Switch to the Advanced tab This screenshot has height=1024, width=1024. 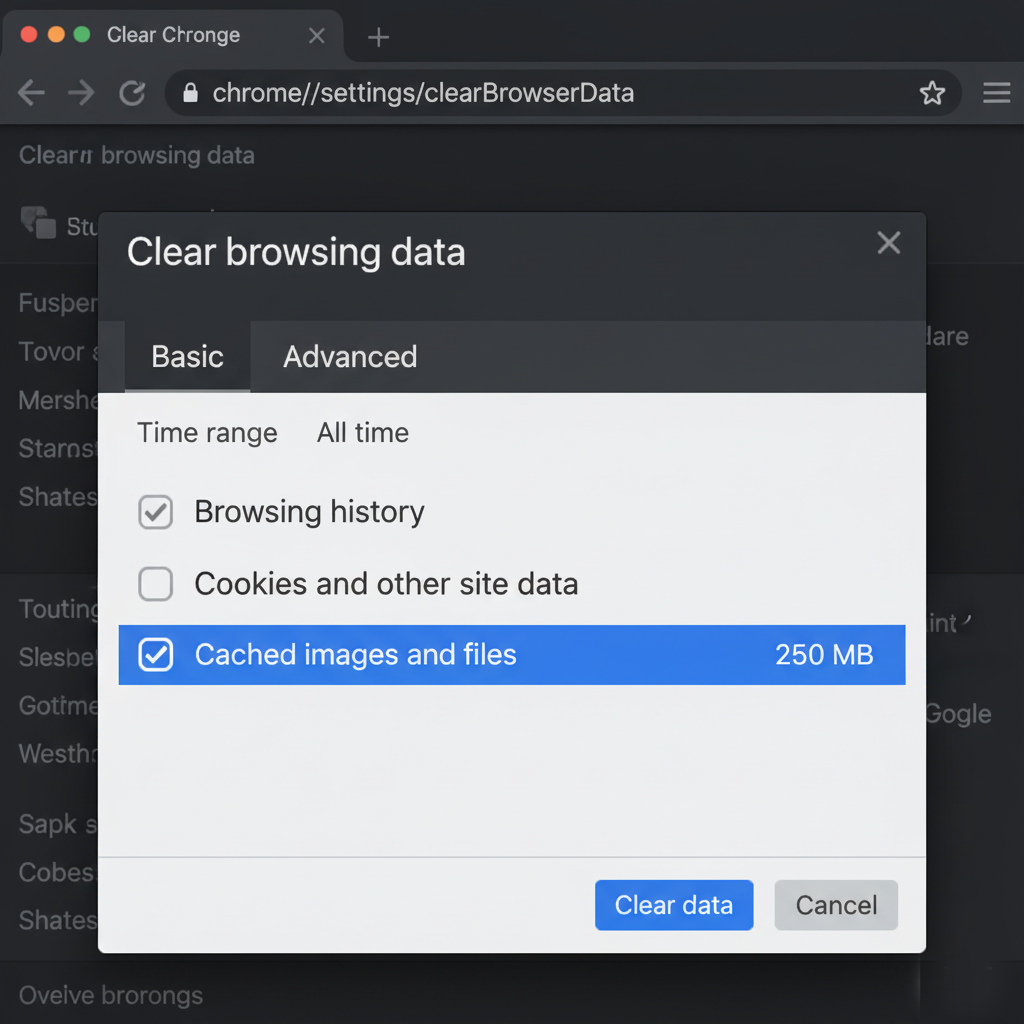coord(350,357)
